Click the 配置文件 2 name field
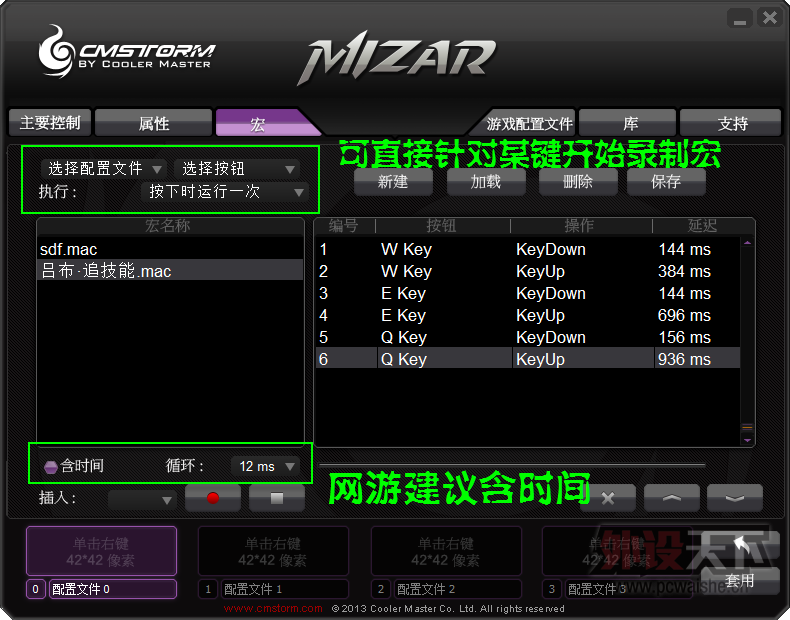 (458, 589)
